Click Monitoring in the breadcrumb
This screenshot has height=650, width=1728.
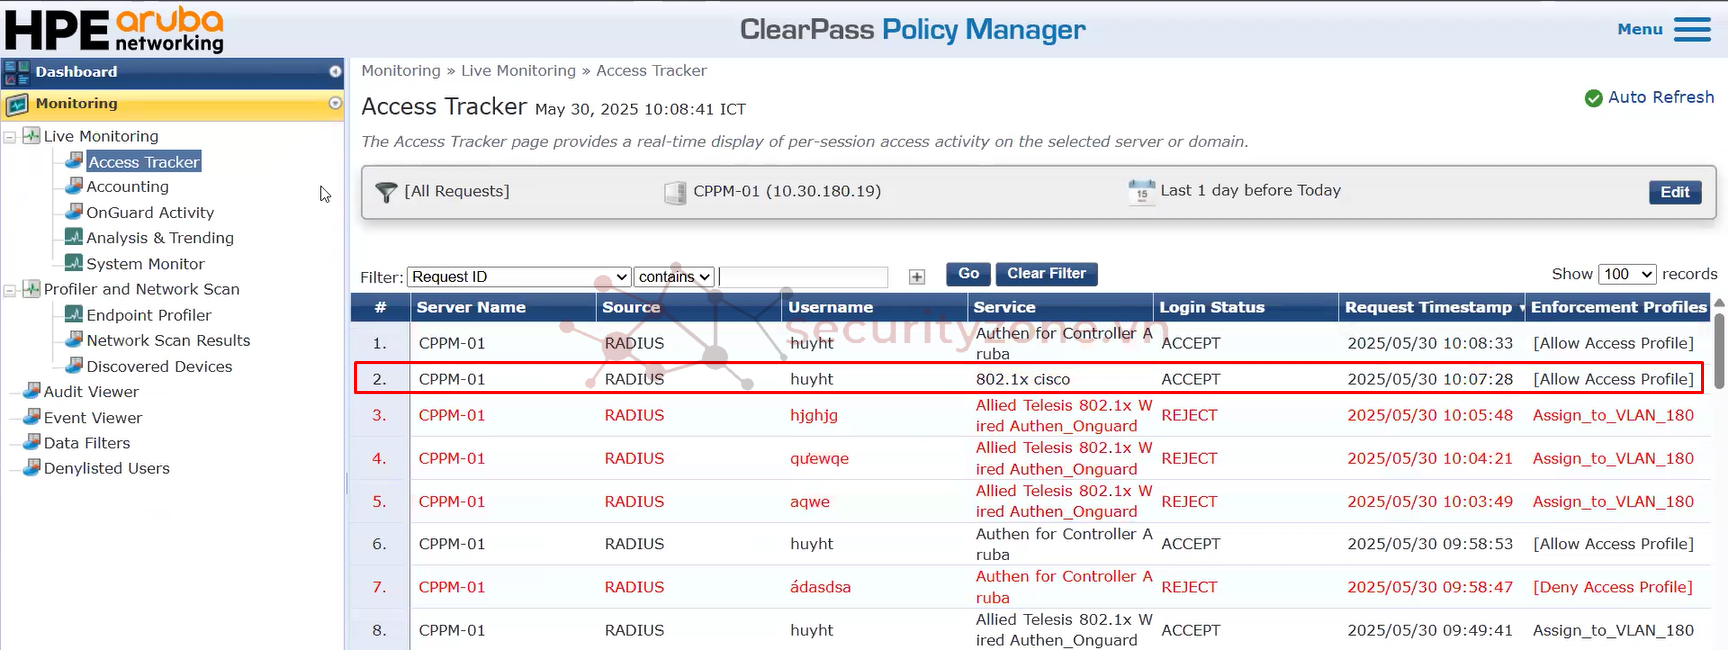point(401,71)
